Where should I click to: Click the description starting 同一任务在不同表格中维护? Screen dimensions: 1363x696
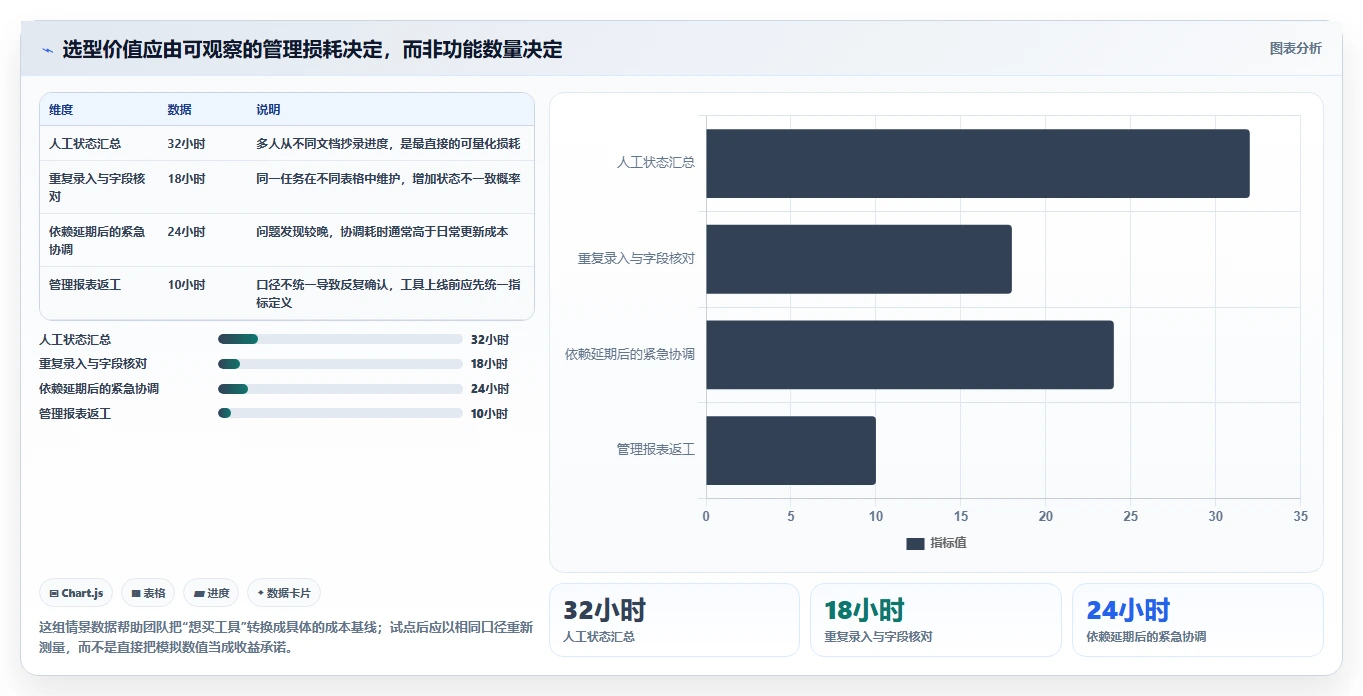[388, 179]
